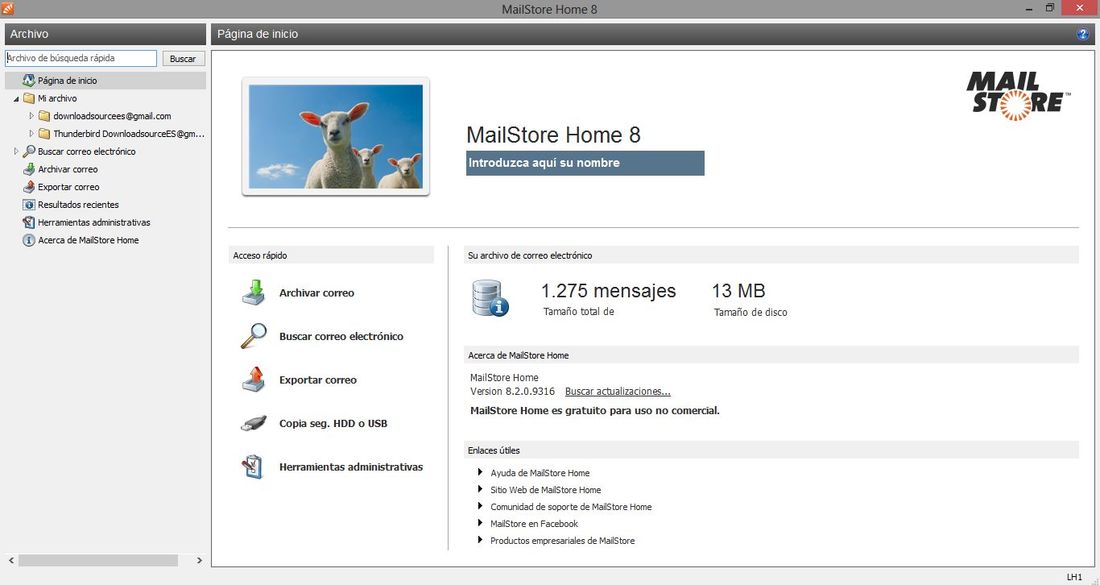Click the Buscar actualizaciones link
Viewport: 1100px width, 585px height.
pos(617,391)
